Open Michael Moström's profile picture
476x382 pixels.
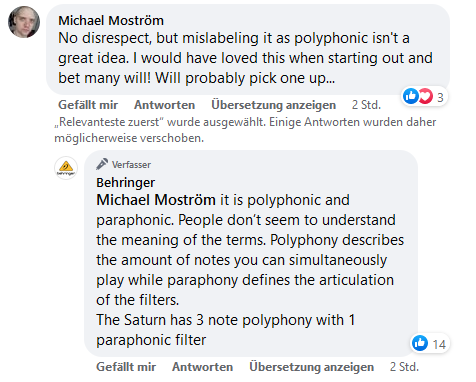tap(24, 22)
